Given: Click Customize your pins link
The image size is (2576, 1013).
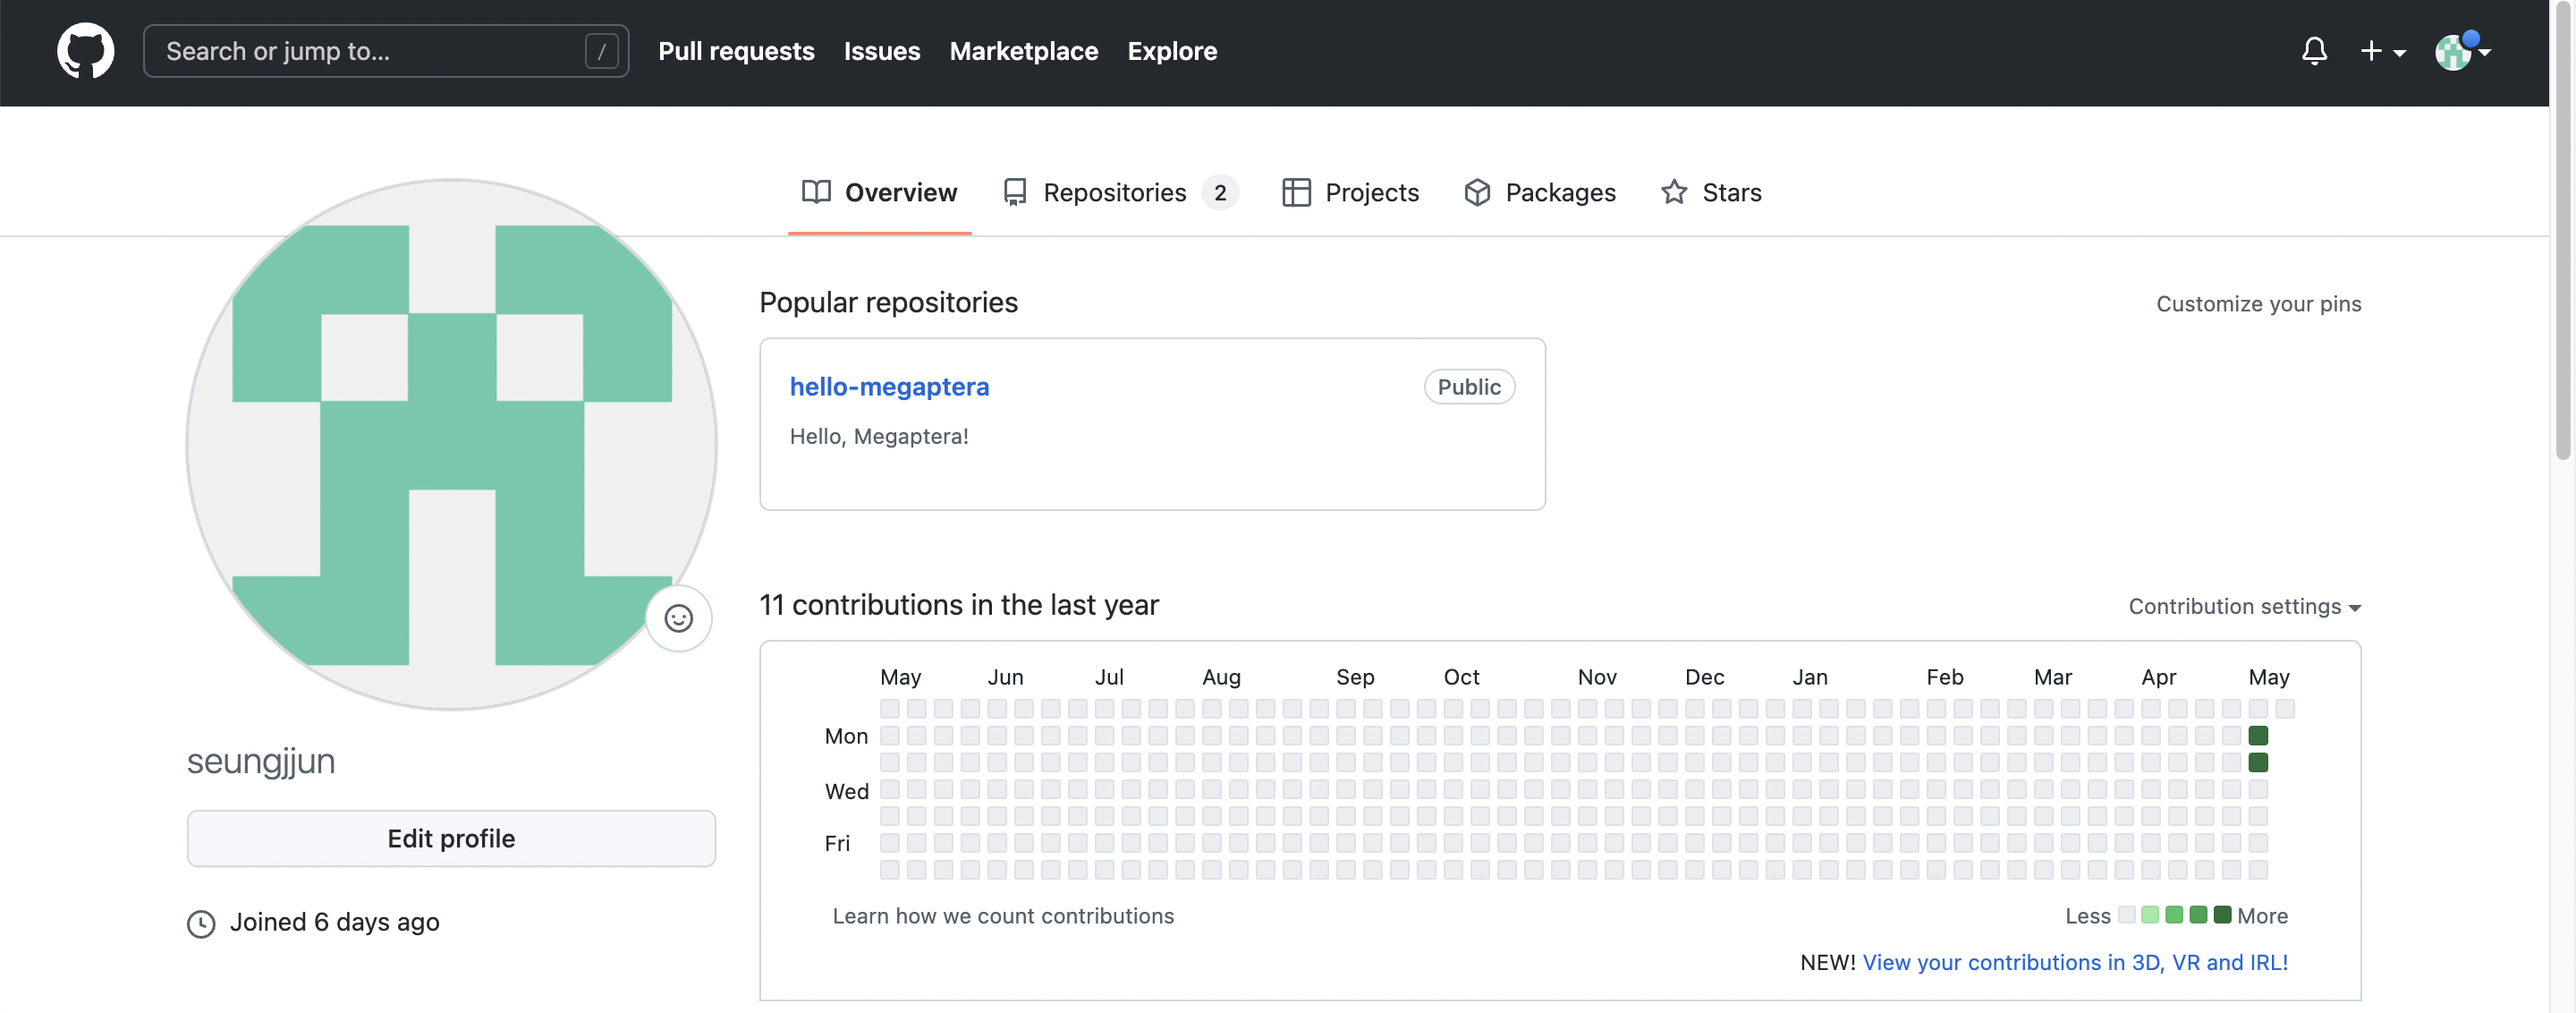Looking at the screenshot, I should coord(2258,304).
